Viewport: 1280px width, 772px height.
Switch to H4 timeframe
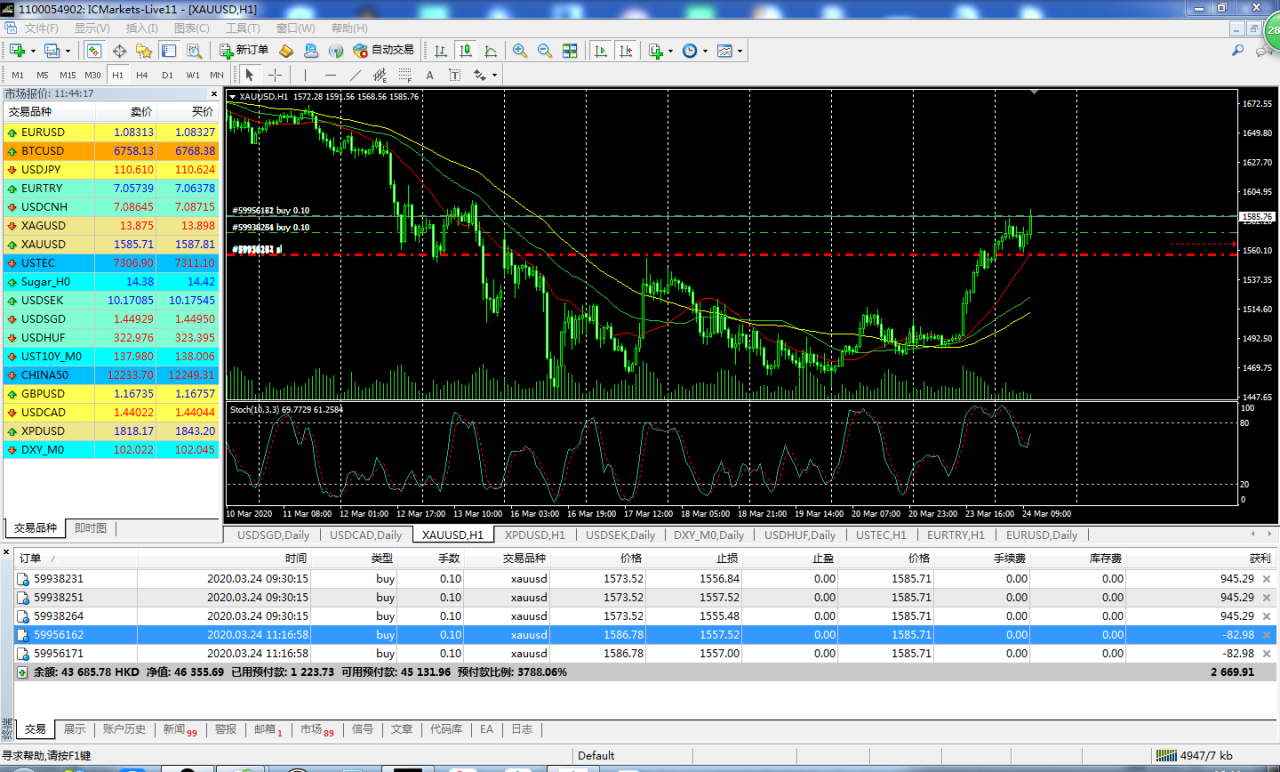click(142, 75)
